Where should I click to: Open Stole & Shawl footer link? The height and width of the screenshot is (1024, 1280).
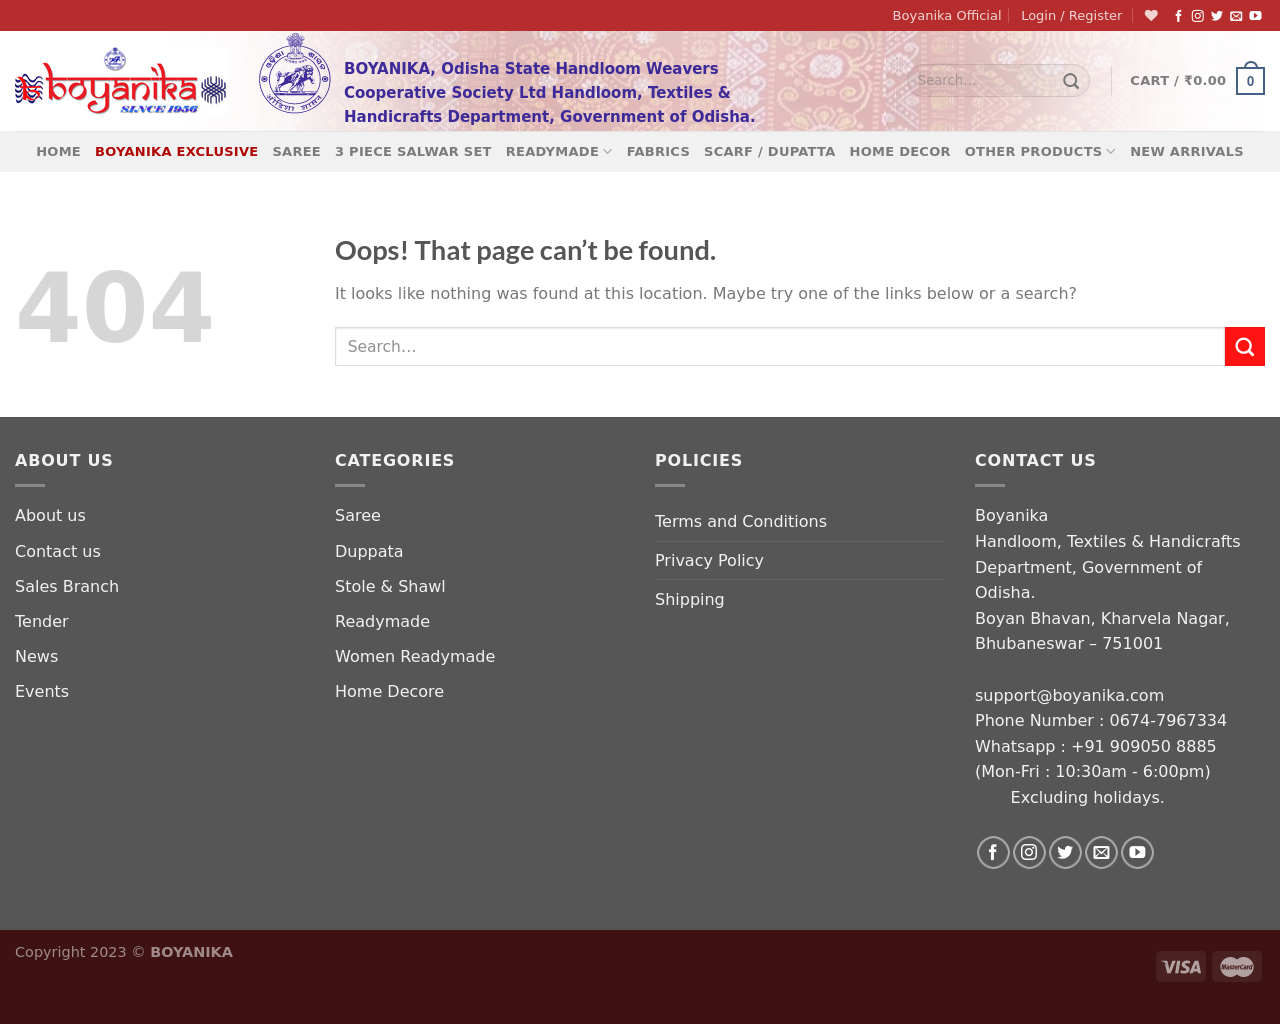(x=390, y=587)
